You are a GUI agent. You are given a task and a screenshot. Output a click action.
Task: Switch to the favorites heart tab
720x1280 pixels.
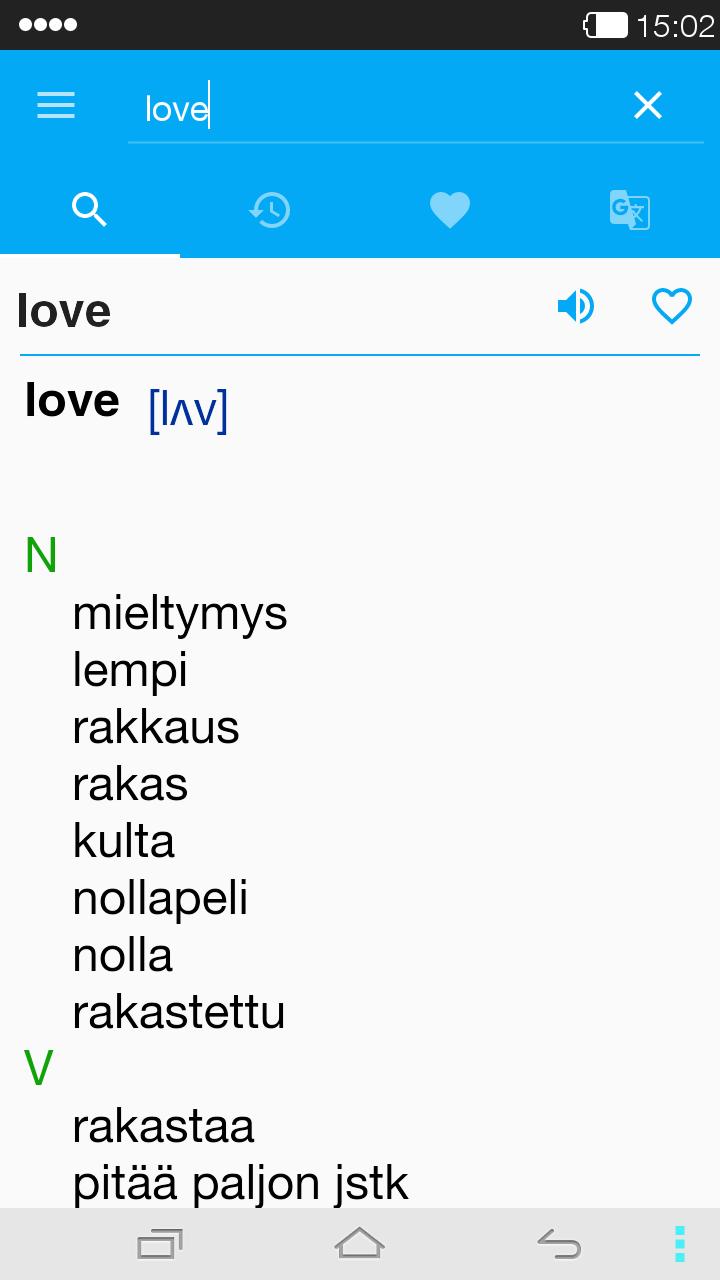point(450,210)
